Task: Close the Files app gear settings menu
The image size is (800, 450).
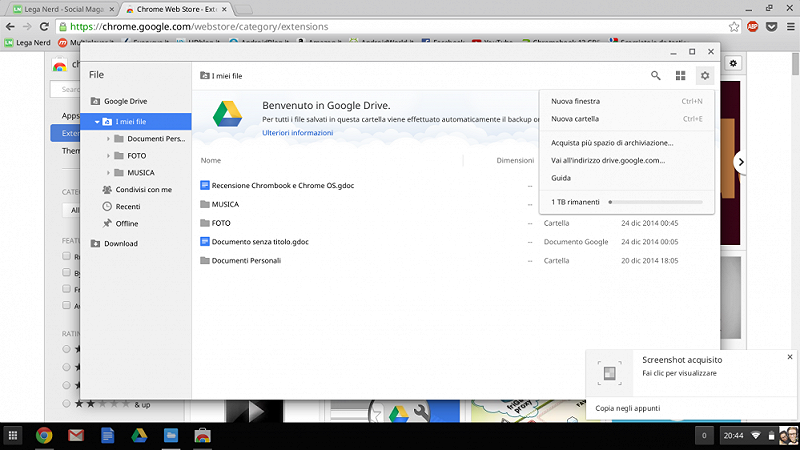Action: [x=705, y=76]
